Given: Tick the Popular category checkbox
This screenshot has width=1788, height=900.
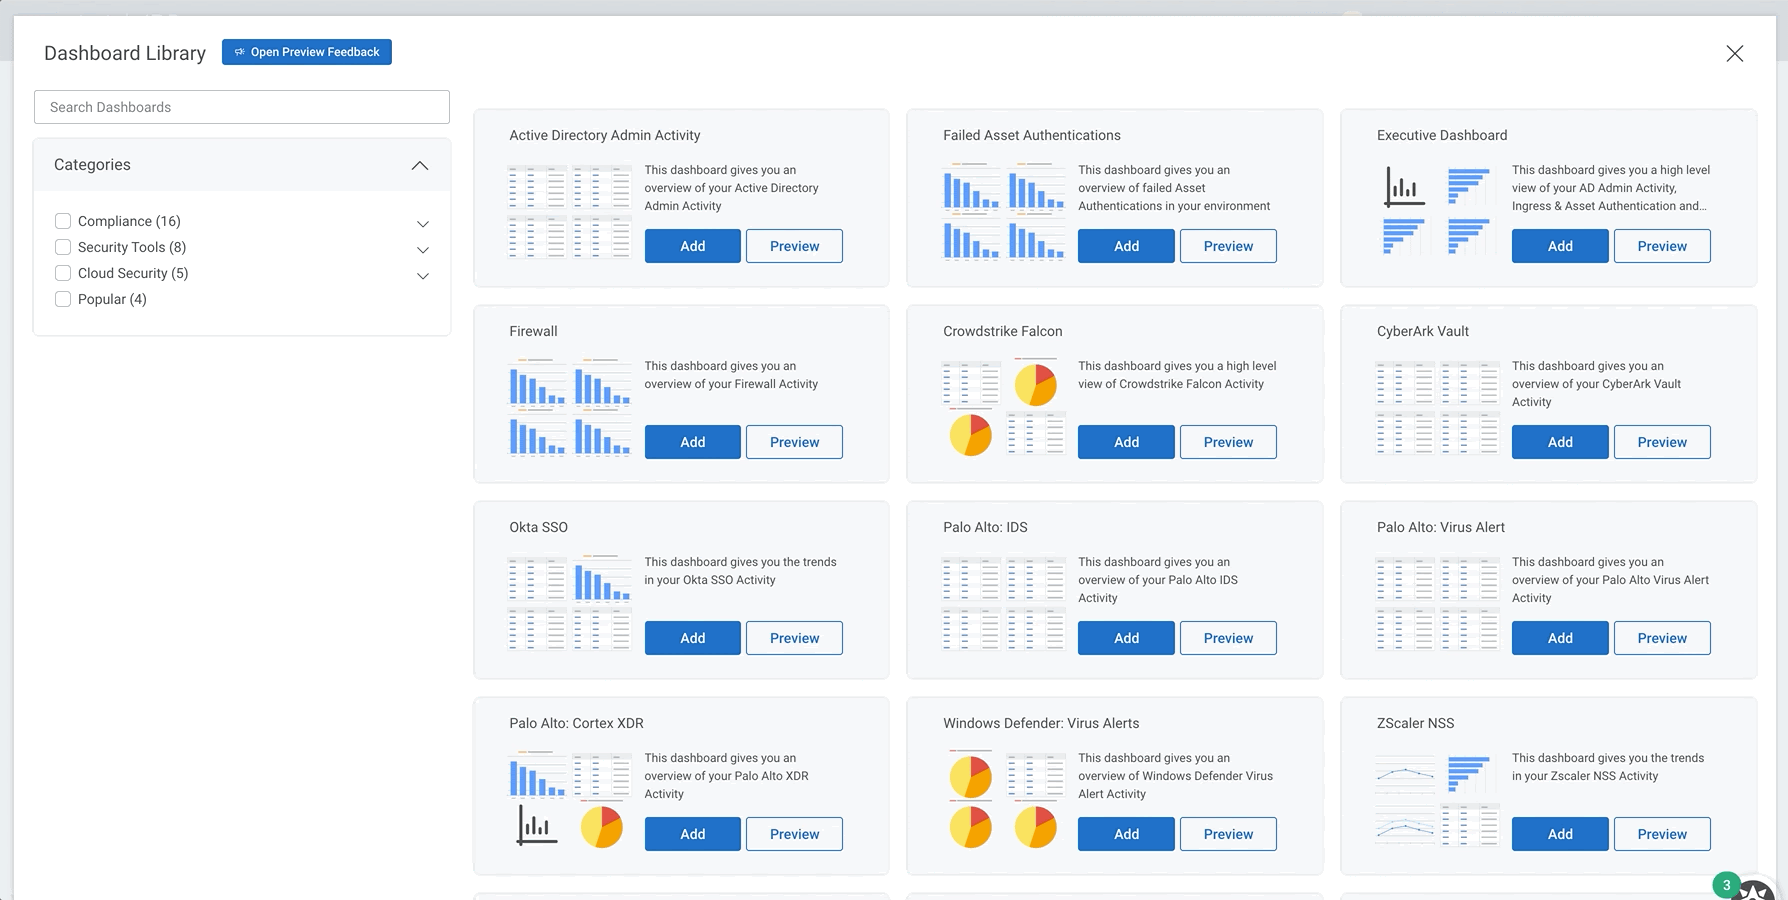Looking at the screenshot, I should (63, 299).
